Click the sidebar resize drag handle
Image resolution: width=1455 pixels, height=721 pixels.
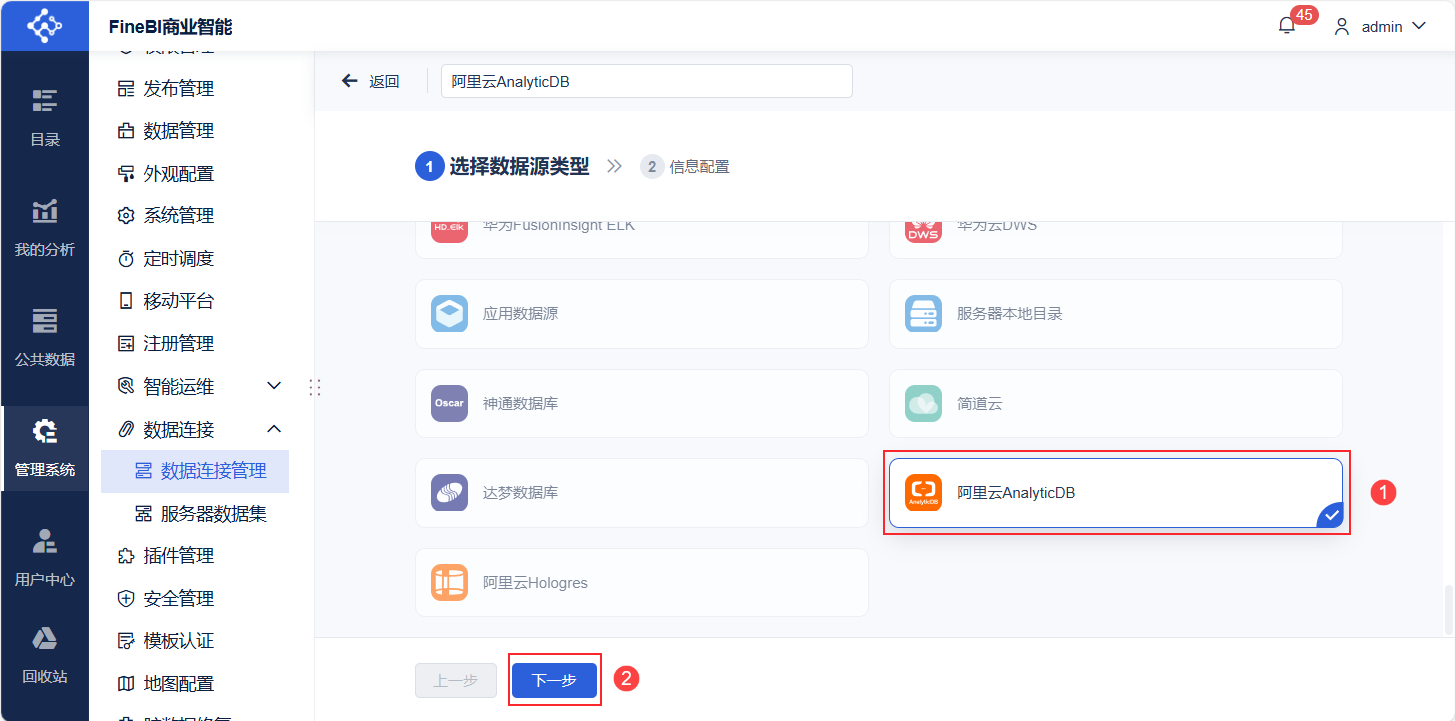coord(315,387)
